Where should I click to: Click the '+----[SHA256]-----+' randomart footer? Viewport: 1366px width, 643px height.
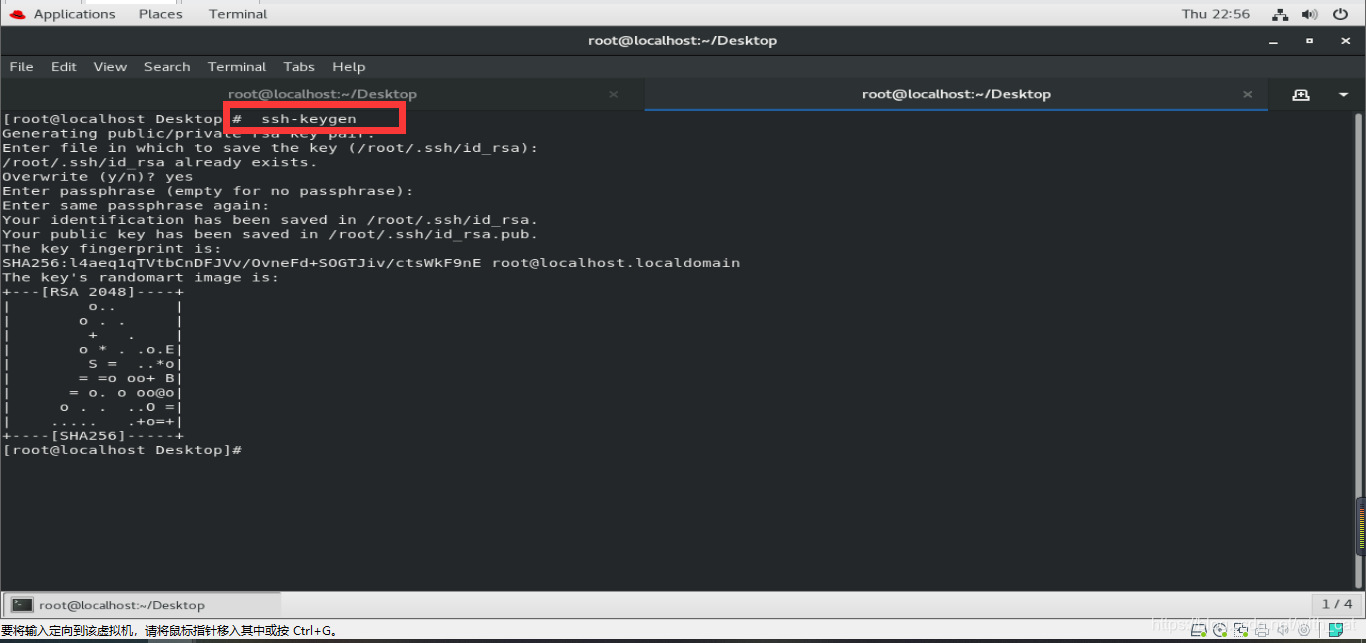point(93,436)
